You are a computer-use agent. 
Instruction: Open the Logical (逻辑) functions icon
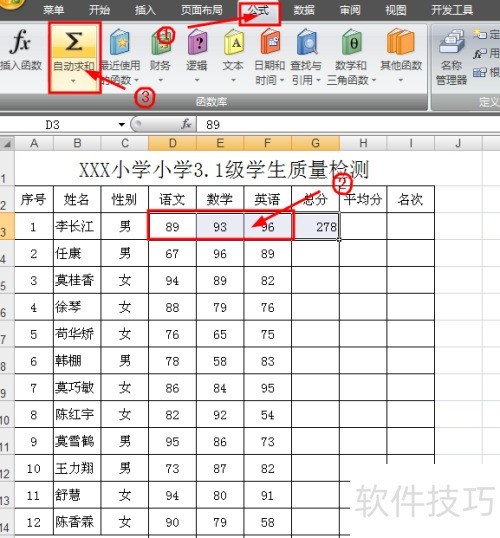click(x=198, y=42)
